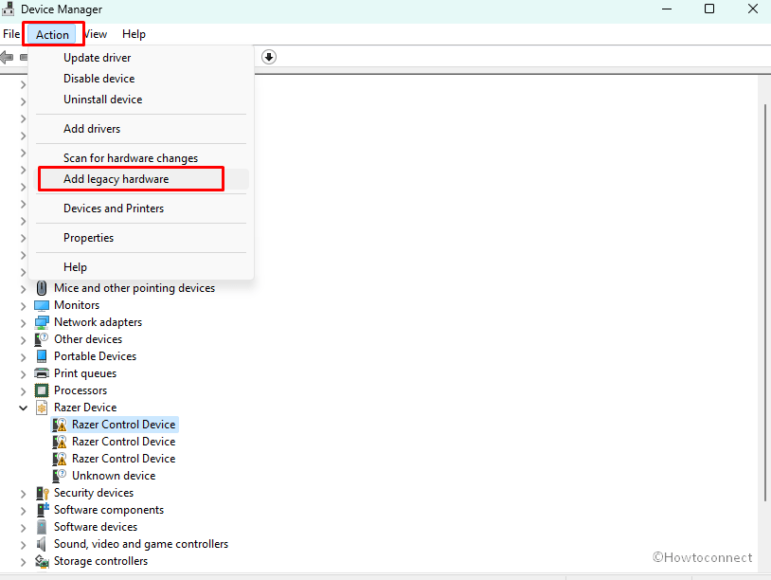Image resolution: width=771 pixels, height=580 pixels.
Task: Select the Network adapters label
Action: [x=98, y=322]
